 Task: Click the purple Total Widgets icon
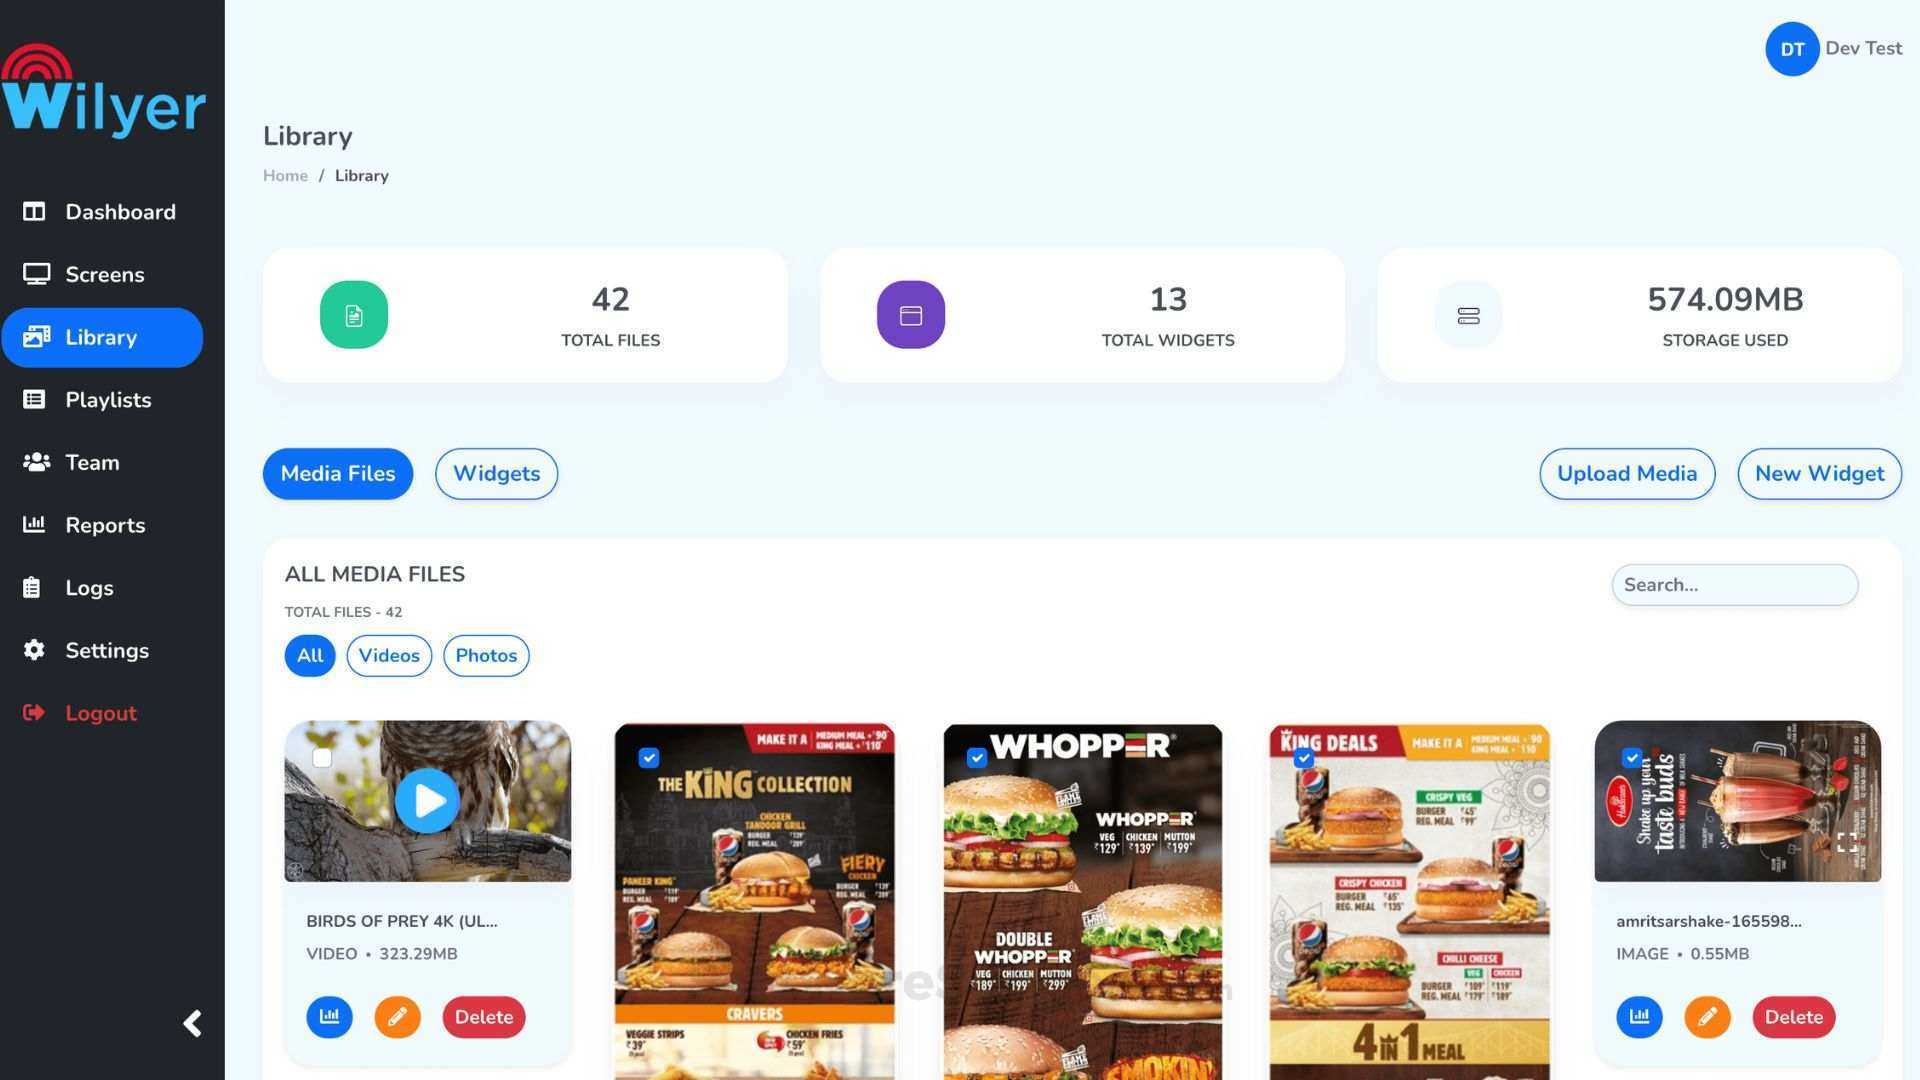911,315
